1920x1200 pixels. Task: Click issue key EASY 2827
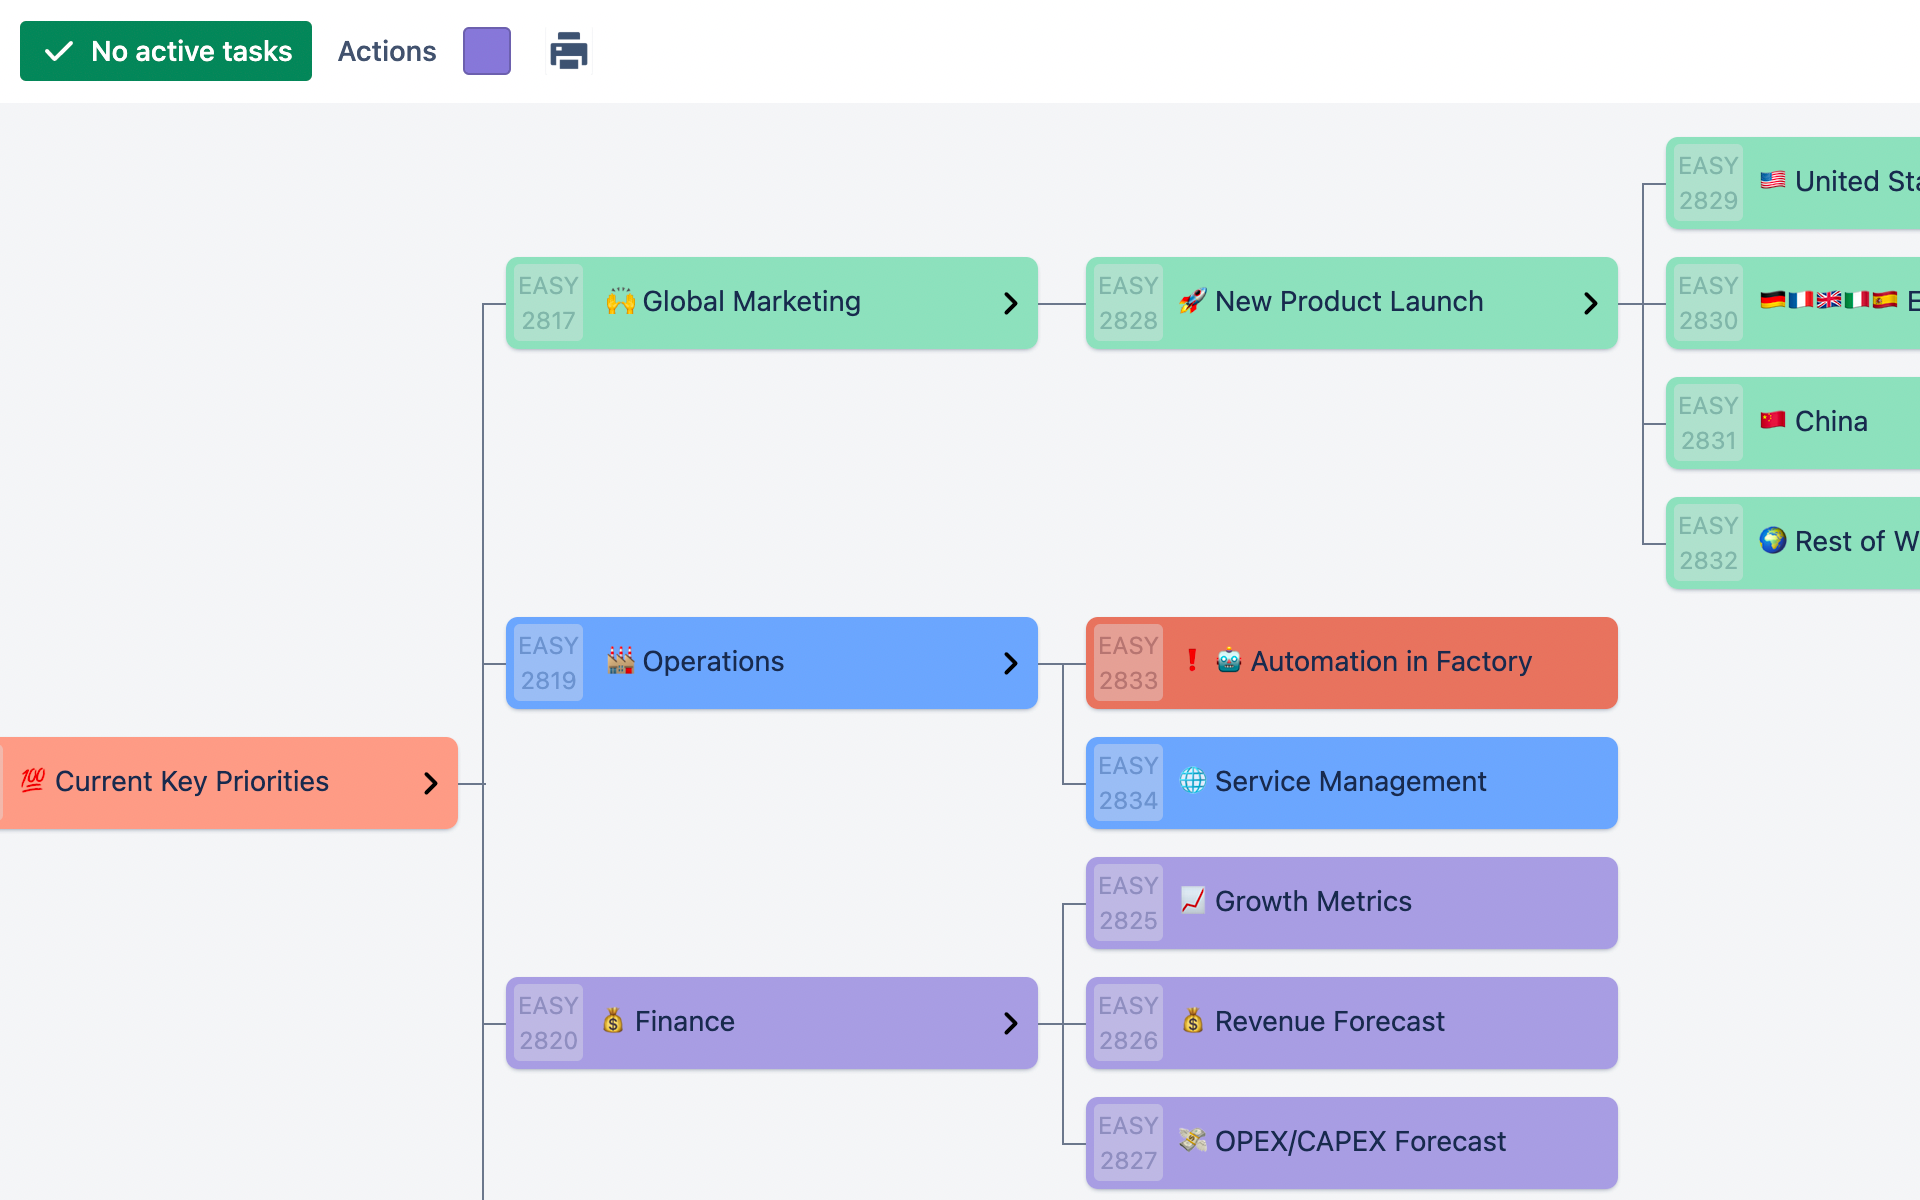point(1128,1143)
